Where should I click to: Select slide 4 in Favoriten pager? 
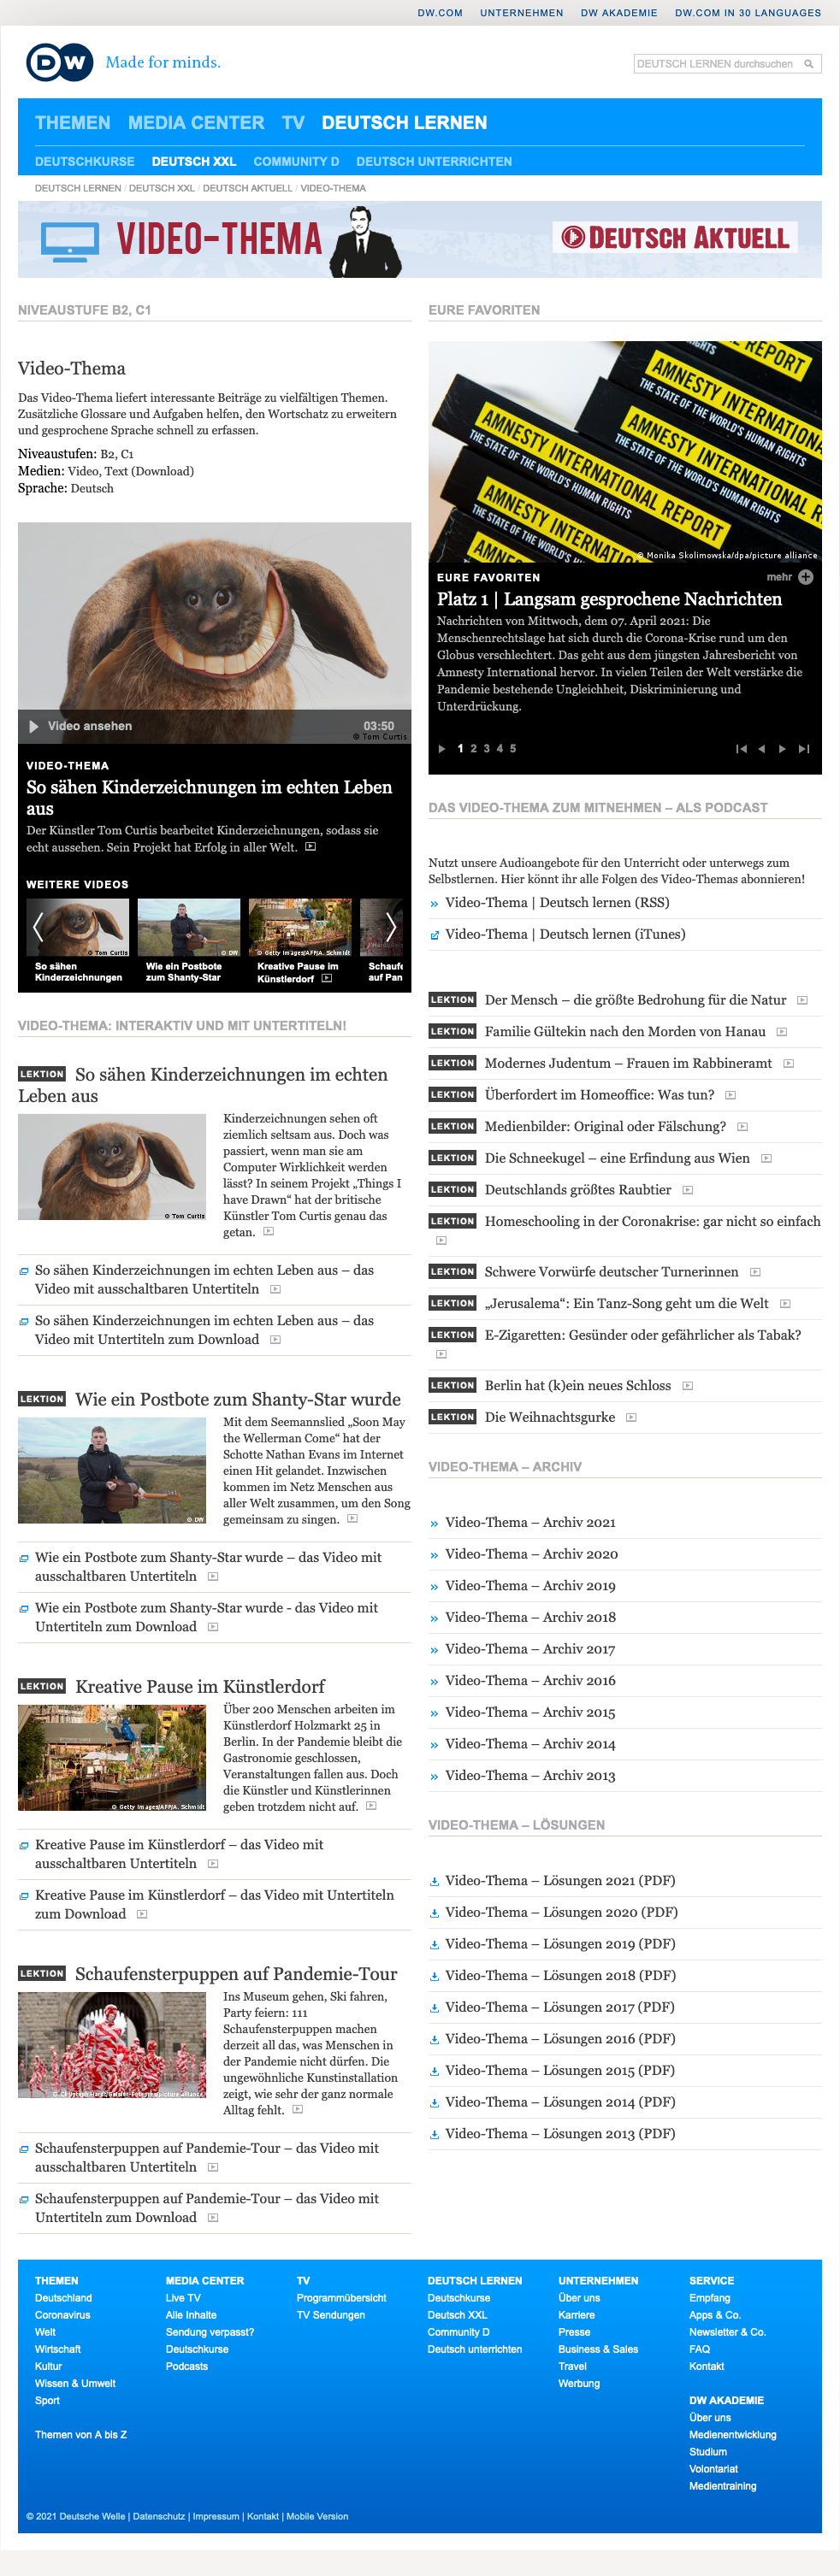(500, 748)
